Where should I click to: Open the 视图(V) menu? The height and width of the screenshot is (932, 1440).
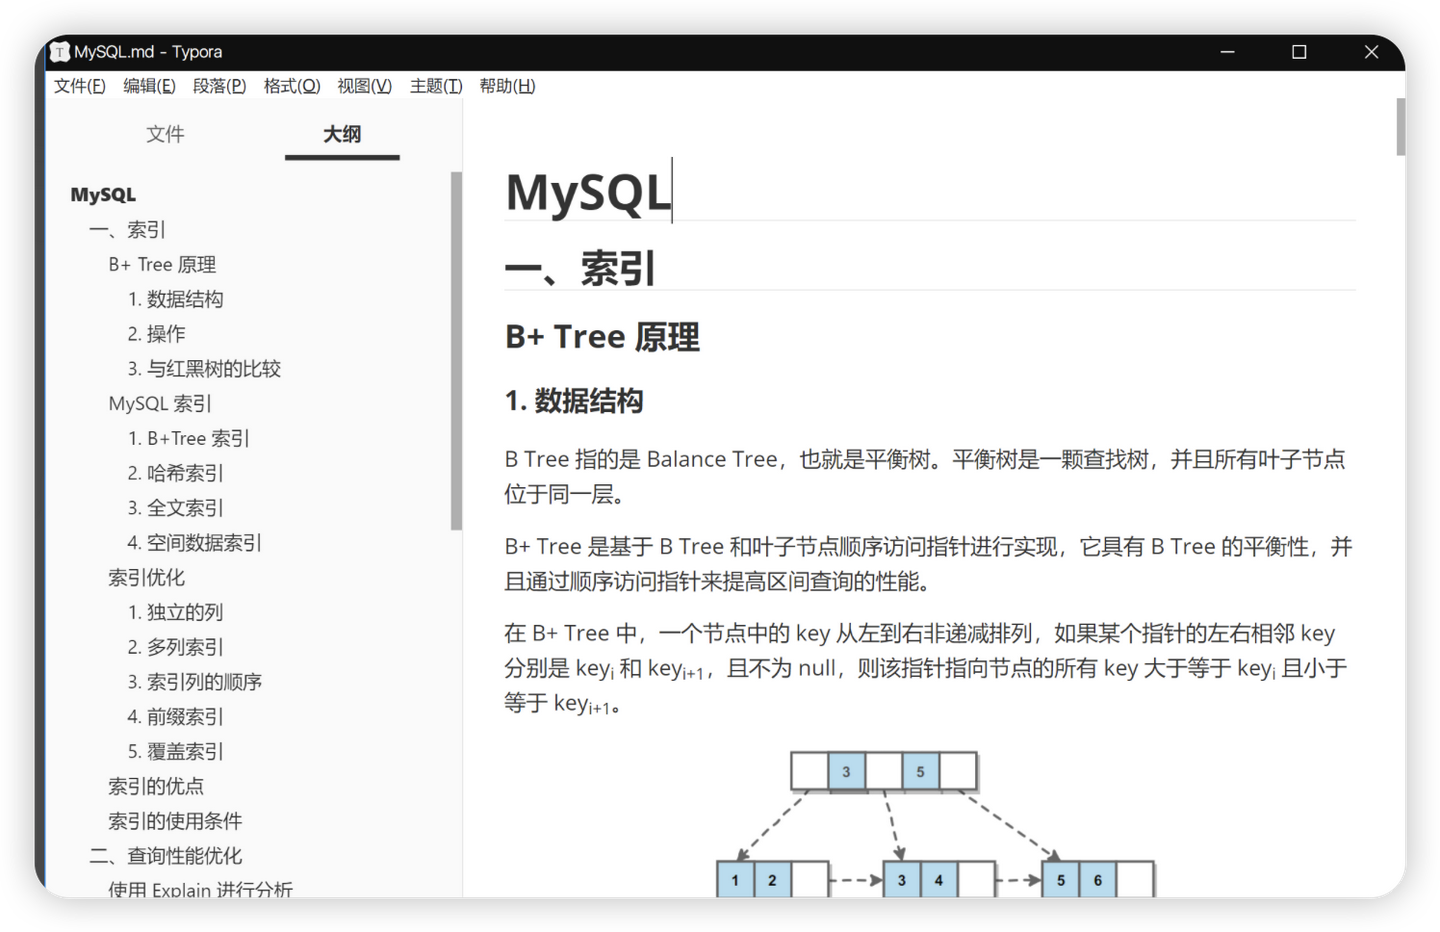tap(364, 86)
